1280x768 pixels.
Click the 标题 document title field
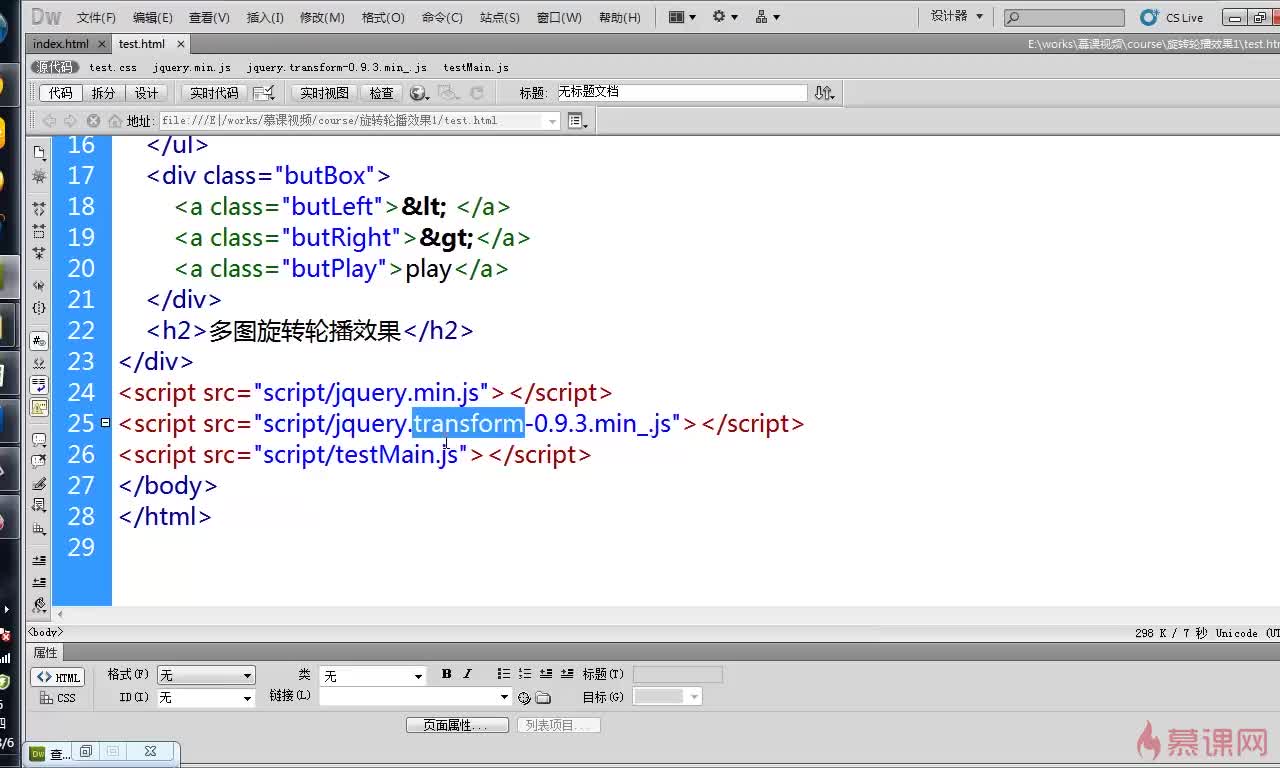[680, 92]
